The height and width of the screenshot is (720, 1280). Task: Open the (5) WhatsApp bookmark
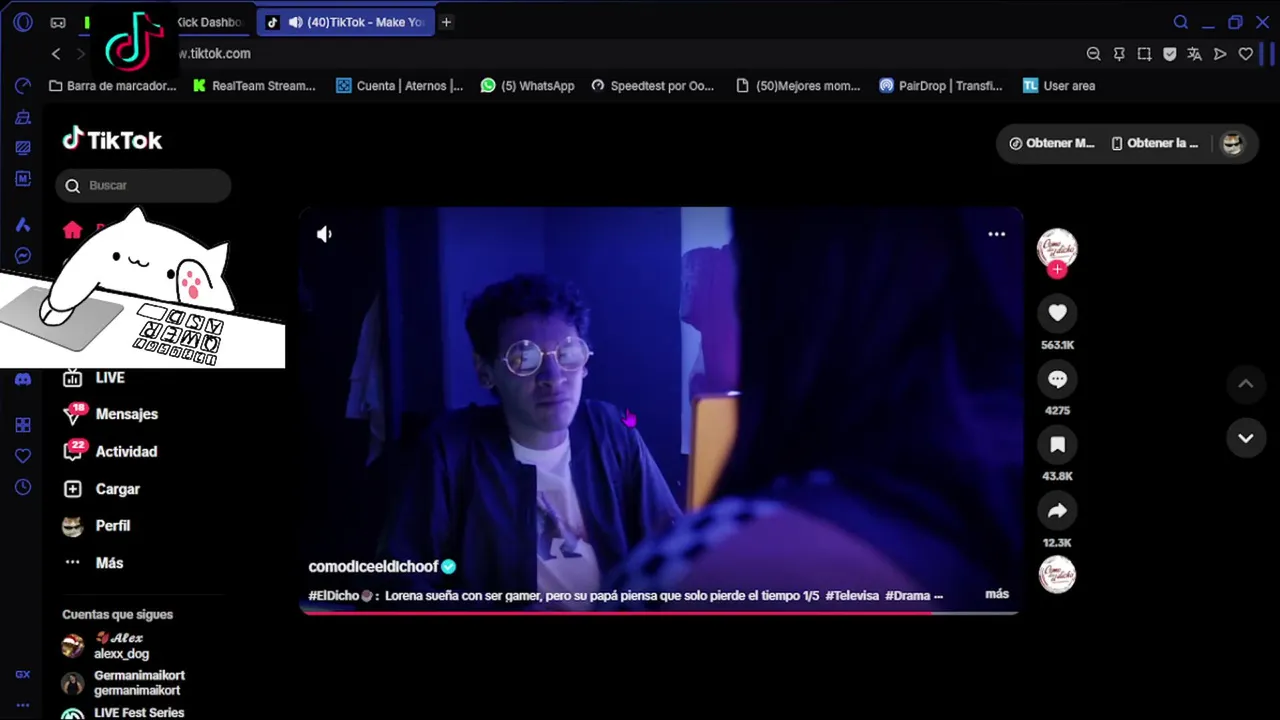[x=528, y=86]
